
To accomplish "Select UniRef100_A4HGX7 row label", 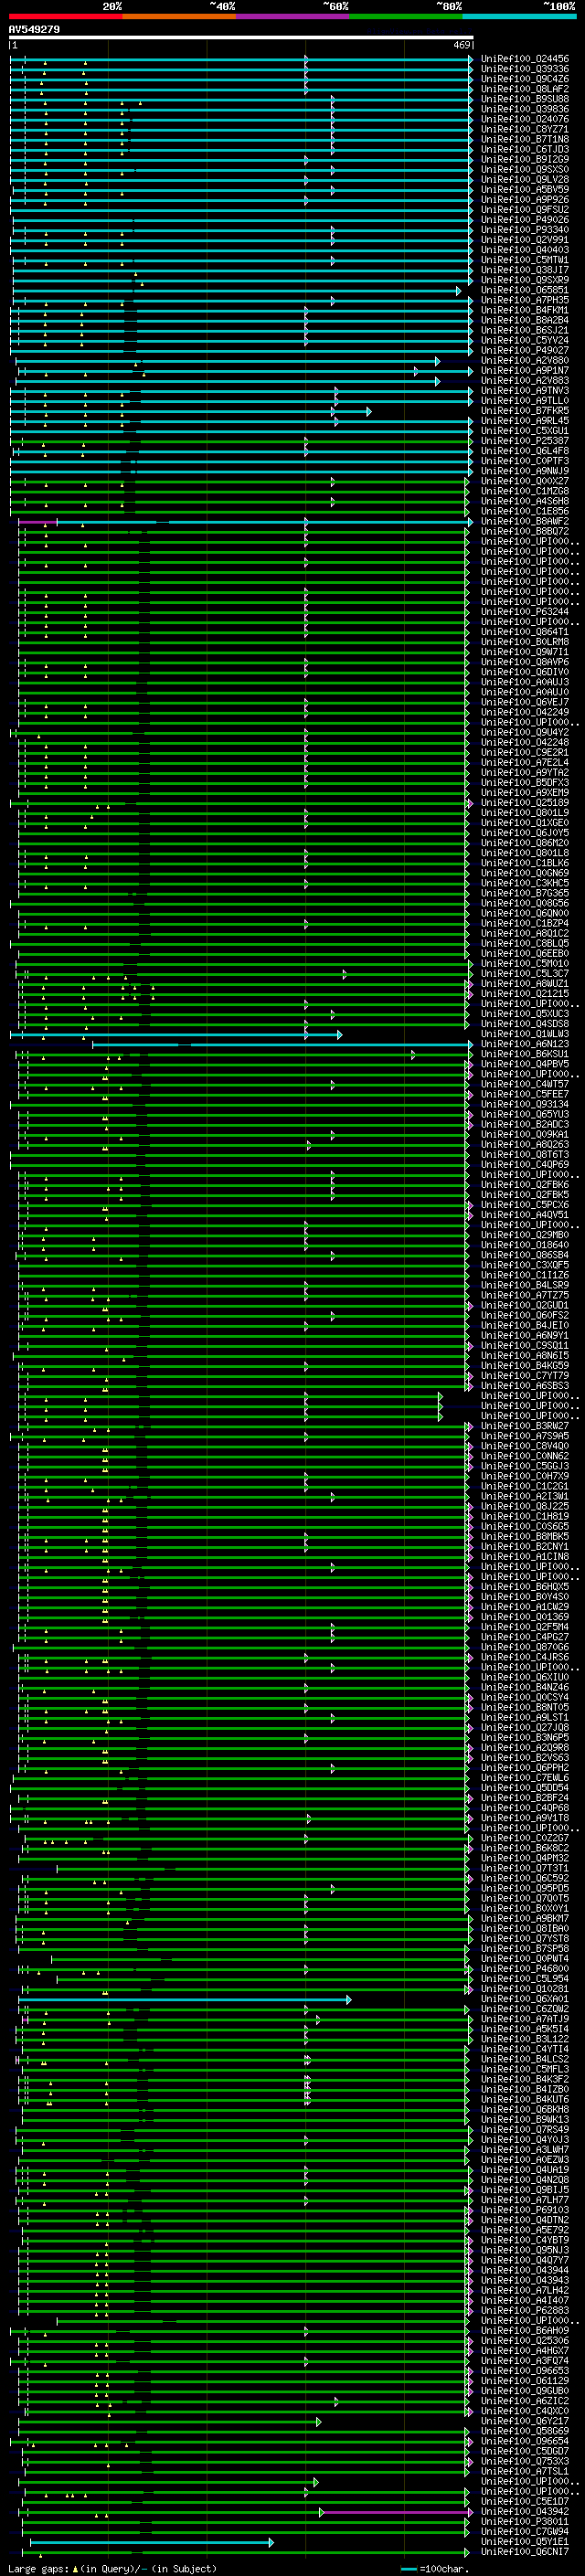I will pos(525,2351).
